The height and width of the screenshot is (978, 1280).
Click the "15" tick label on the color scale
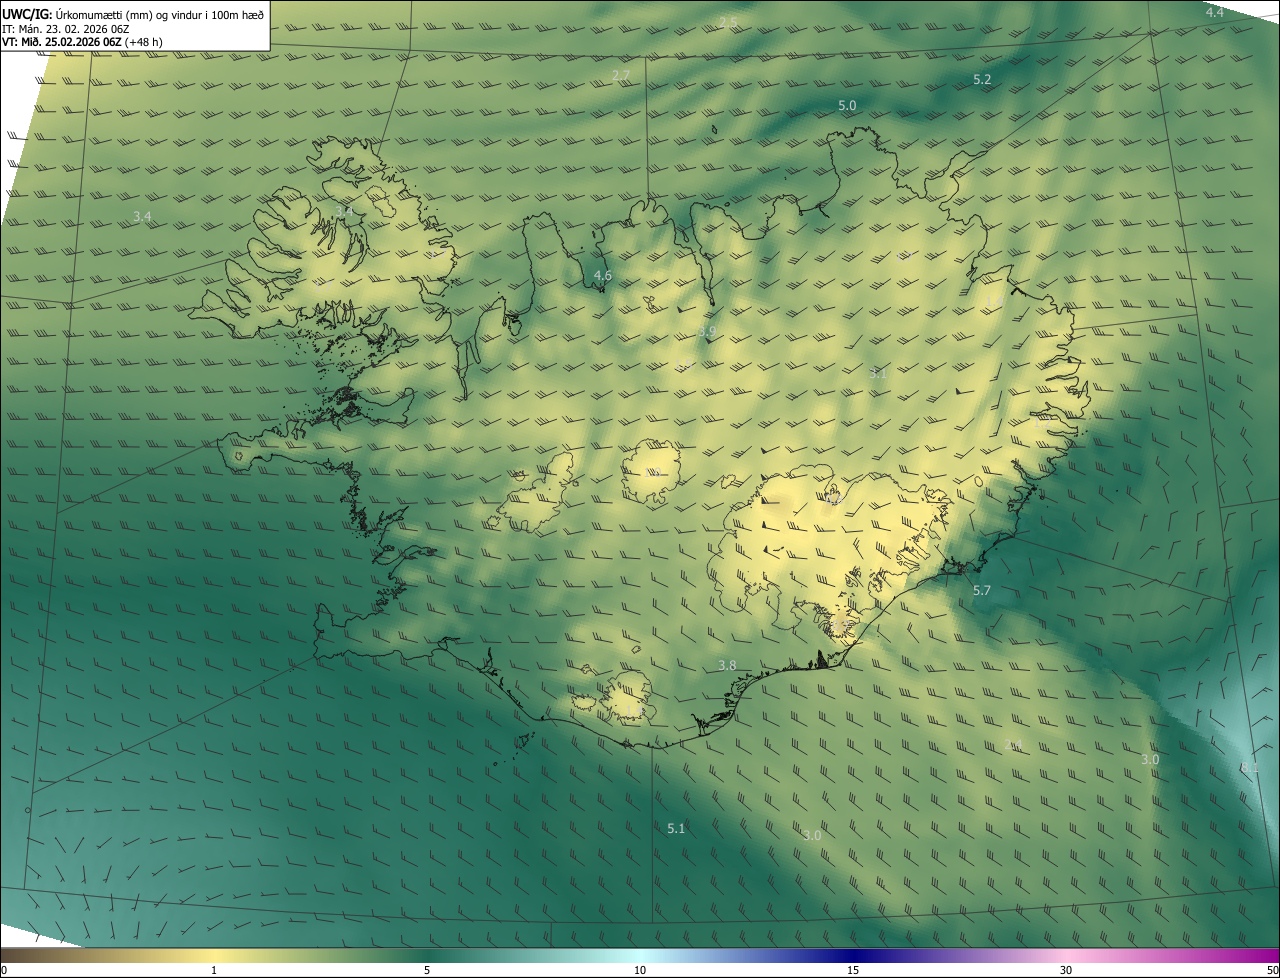(853, 970)
